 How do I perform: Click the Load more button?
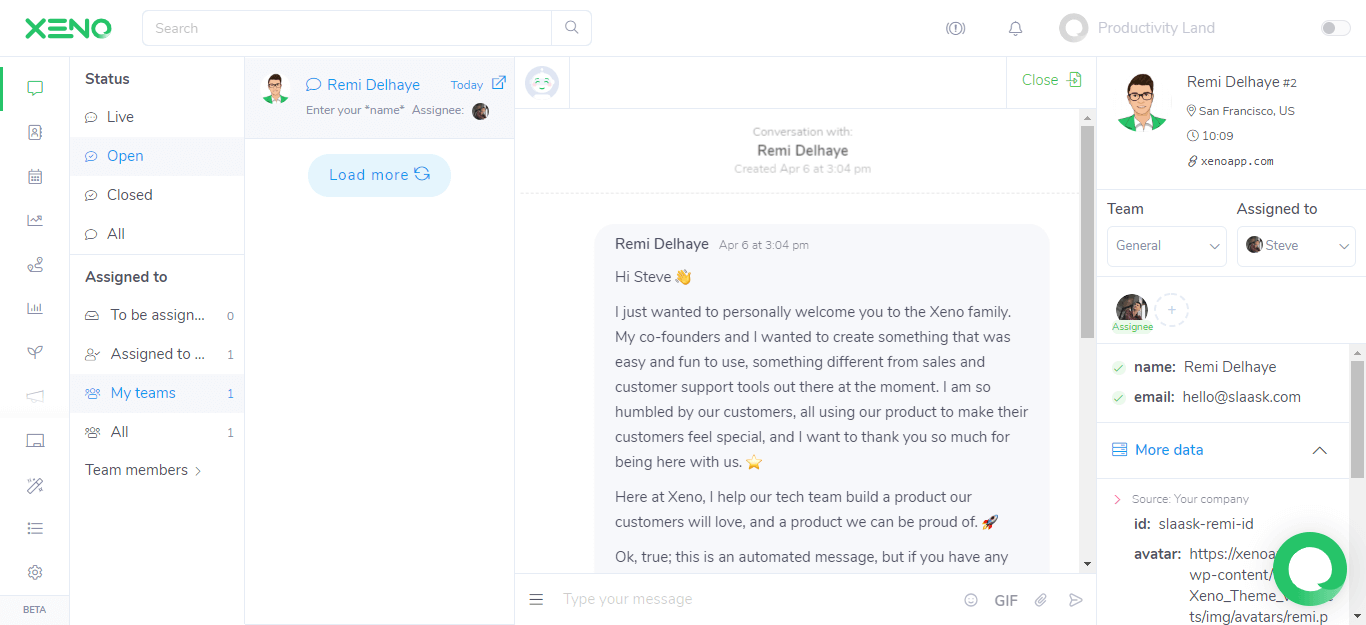click(x=379, y=175)
